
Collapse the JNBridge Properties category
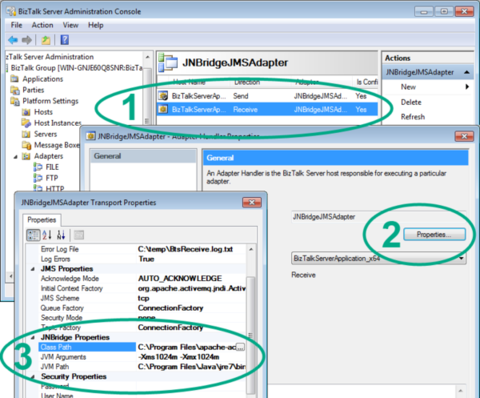[x=32, y=337]
